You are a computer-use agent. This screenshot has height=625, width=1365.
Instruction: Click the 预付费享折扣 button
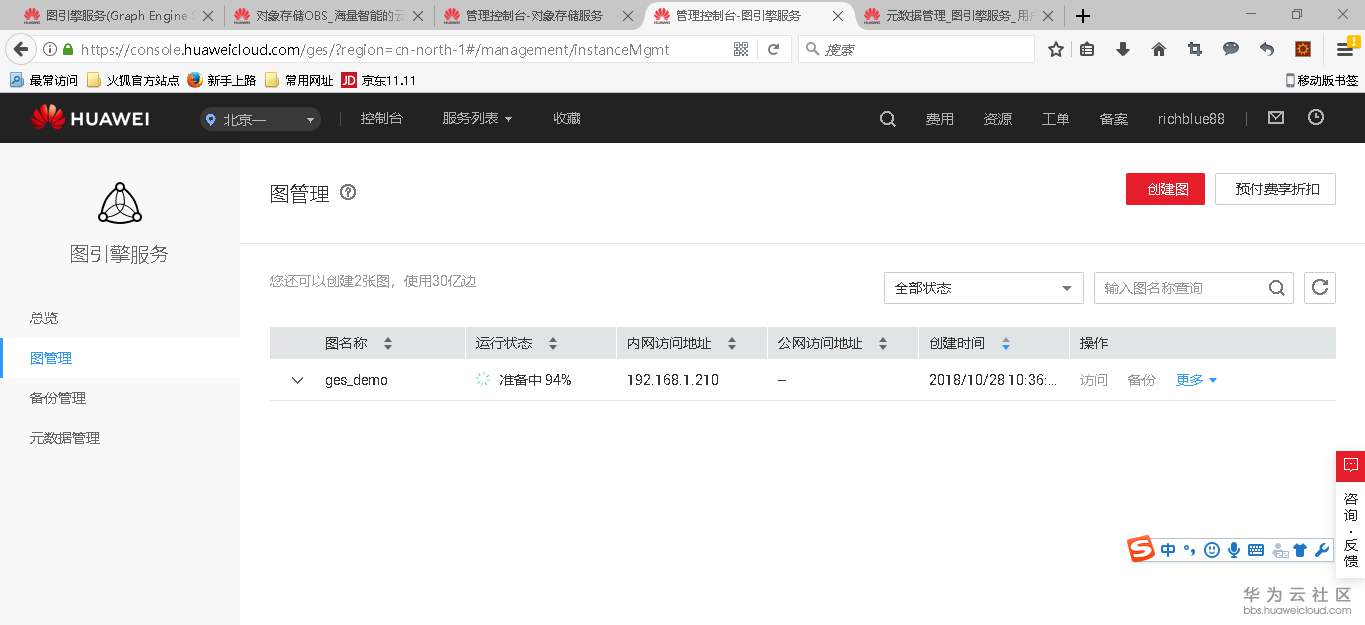[1275, 189]
